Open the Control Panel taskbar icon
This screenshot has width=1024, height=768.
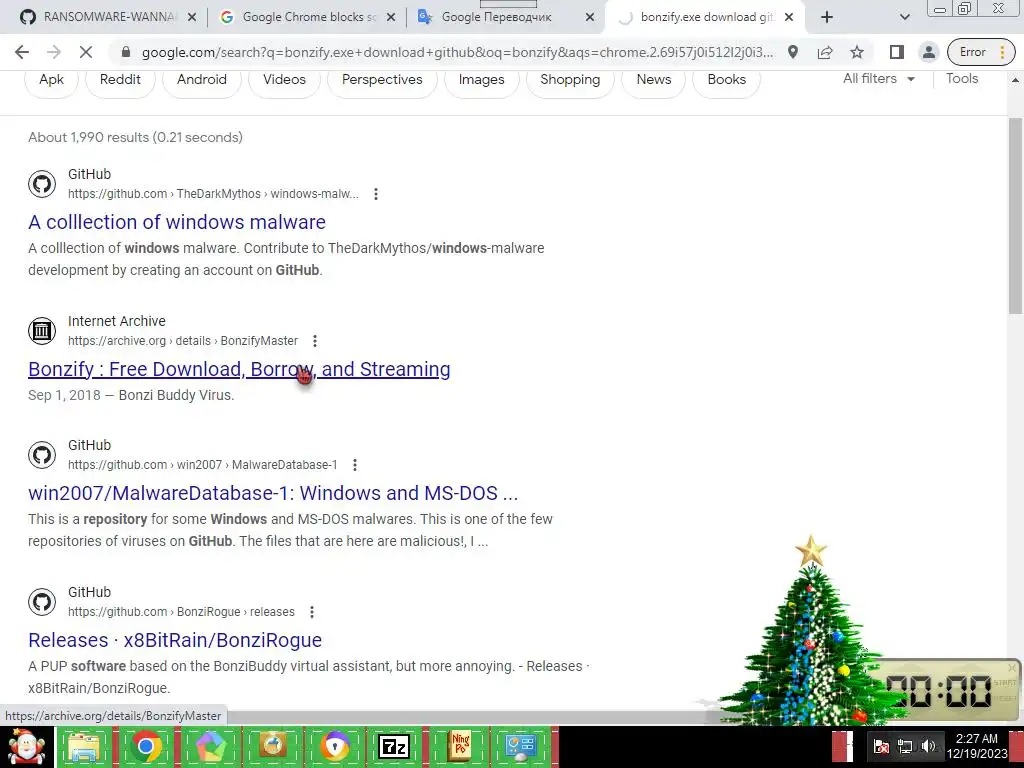520,746
